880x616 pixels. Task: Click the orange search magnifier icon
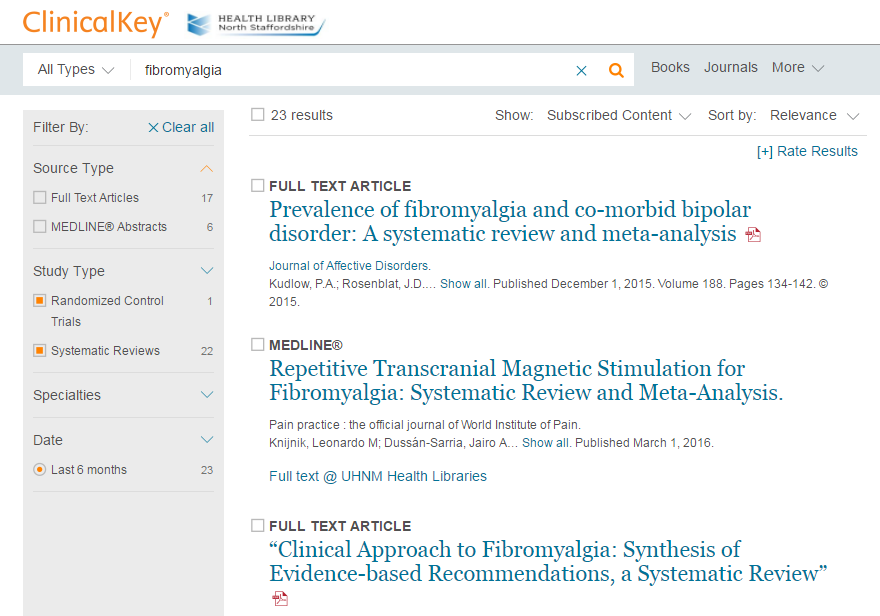point(616,70)
